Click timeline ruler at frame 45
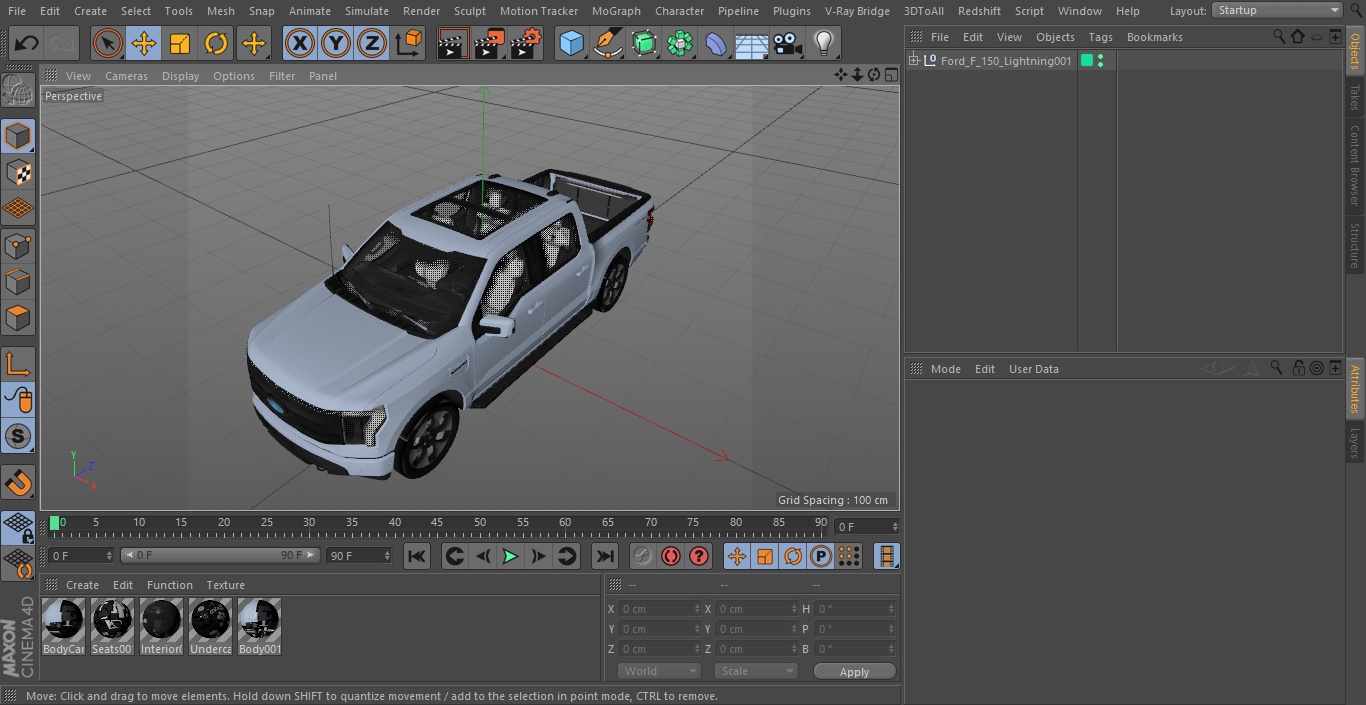This screenshot has height=705, width=1366. [x=437, y=523]
